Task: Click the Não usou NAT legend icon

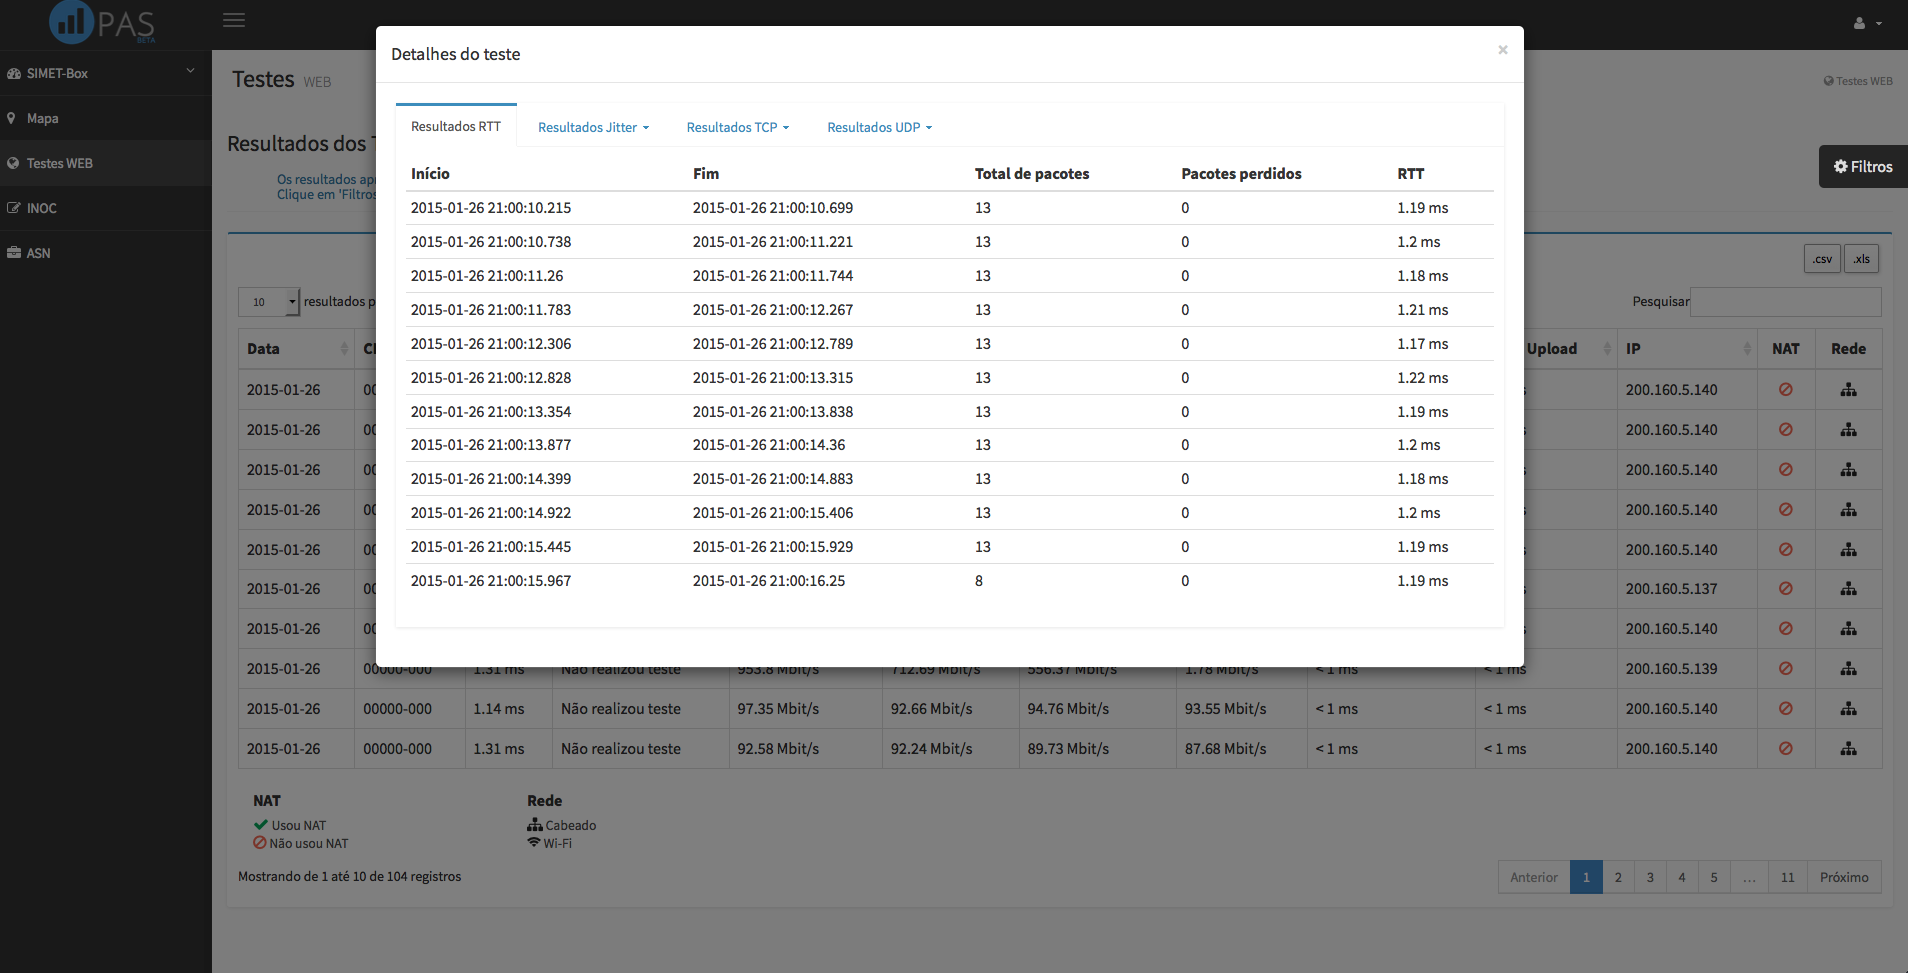Action: [x=259, y=843]
